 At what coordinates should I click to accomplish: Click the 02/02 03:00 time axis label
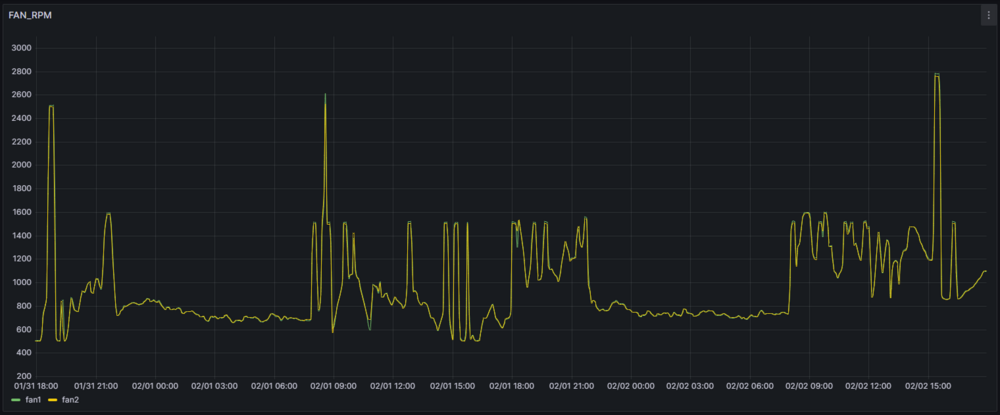click(690, 386)
